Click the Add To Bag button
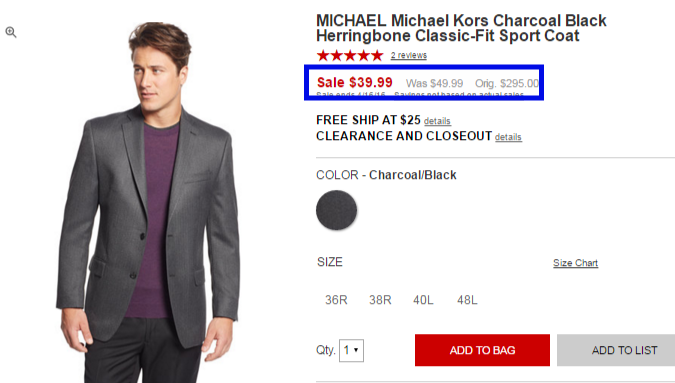Viewport: 675px width, 383px height. click(482, 350)
